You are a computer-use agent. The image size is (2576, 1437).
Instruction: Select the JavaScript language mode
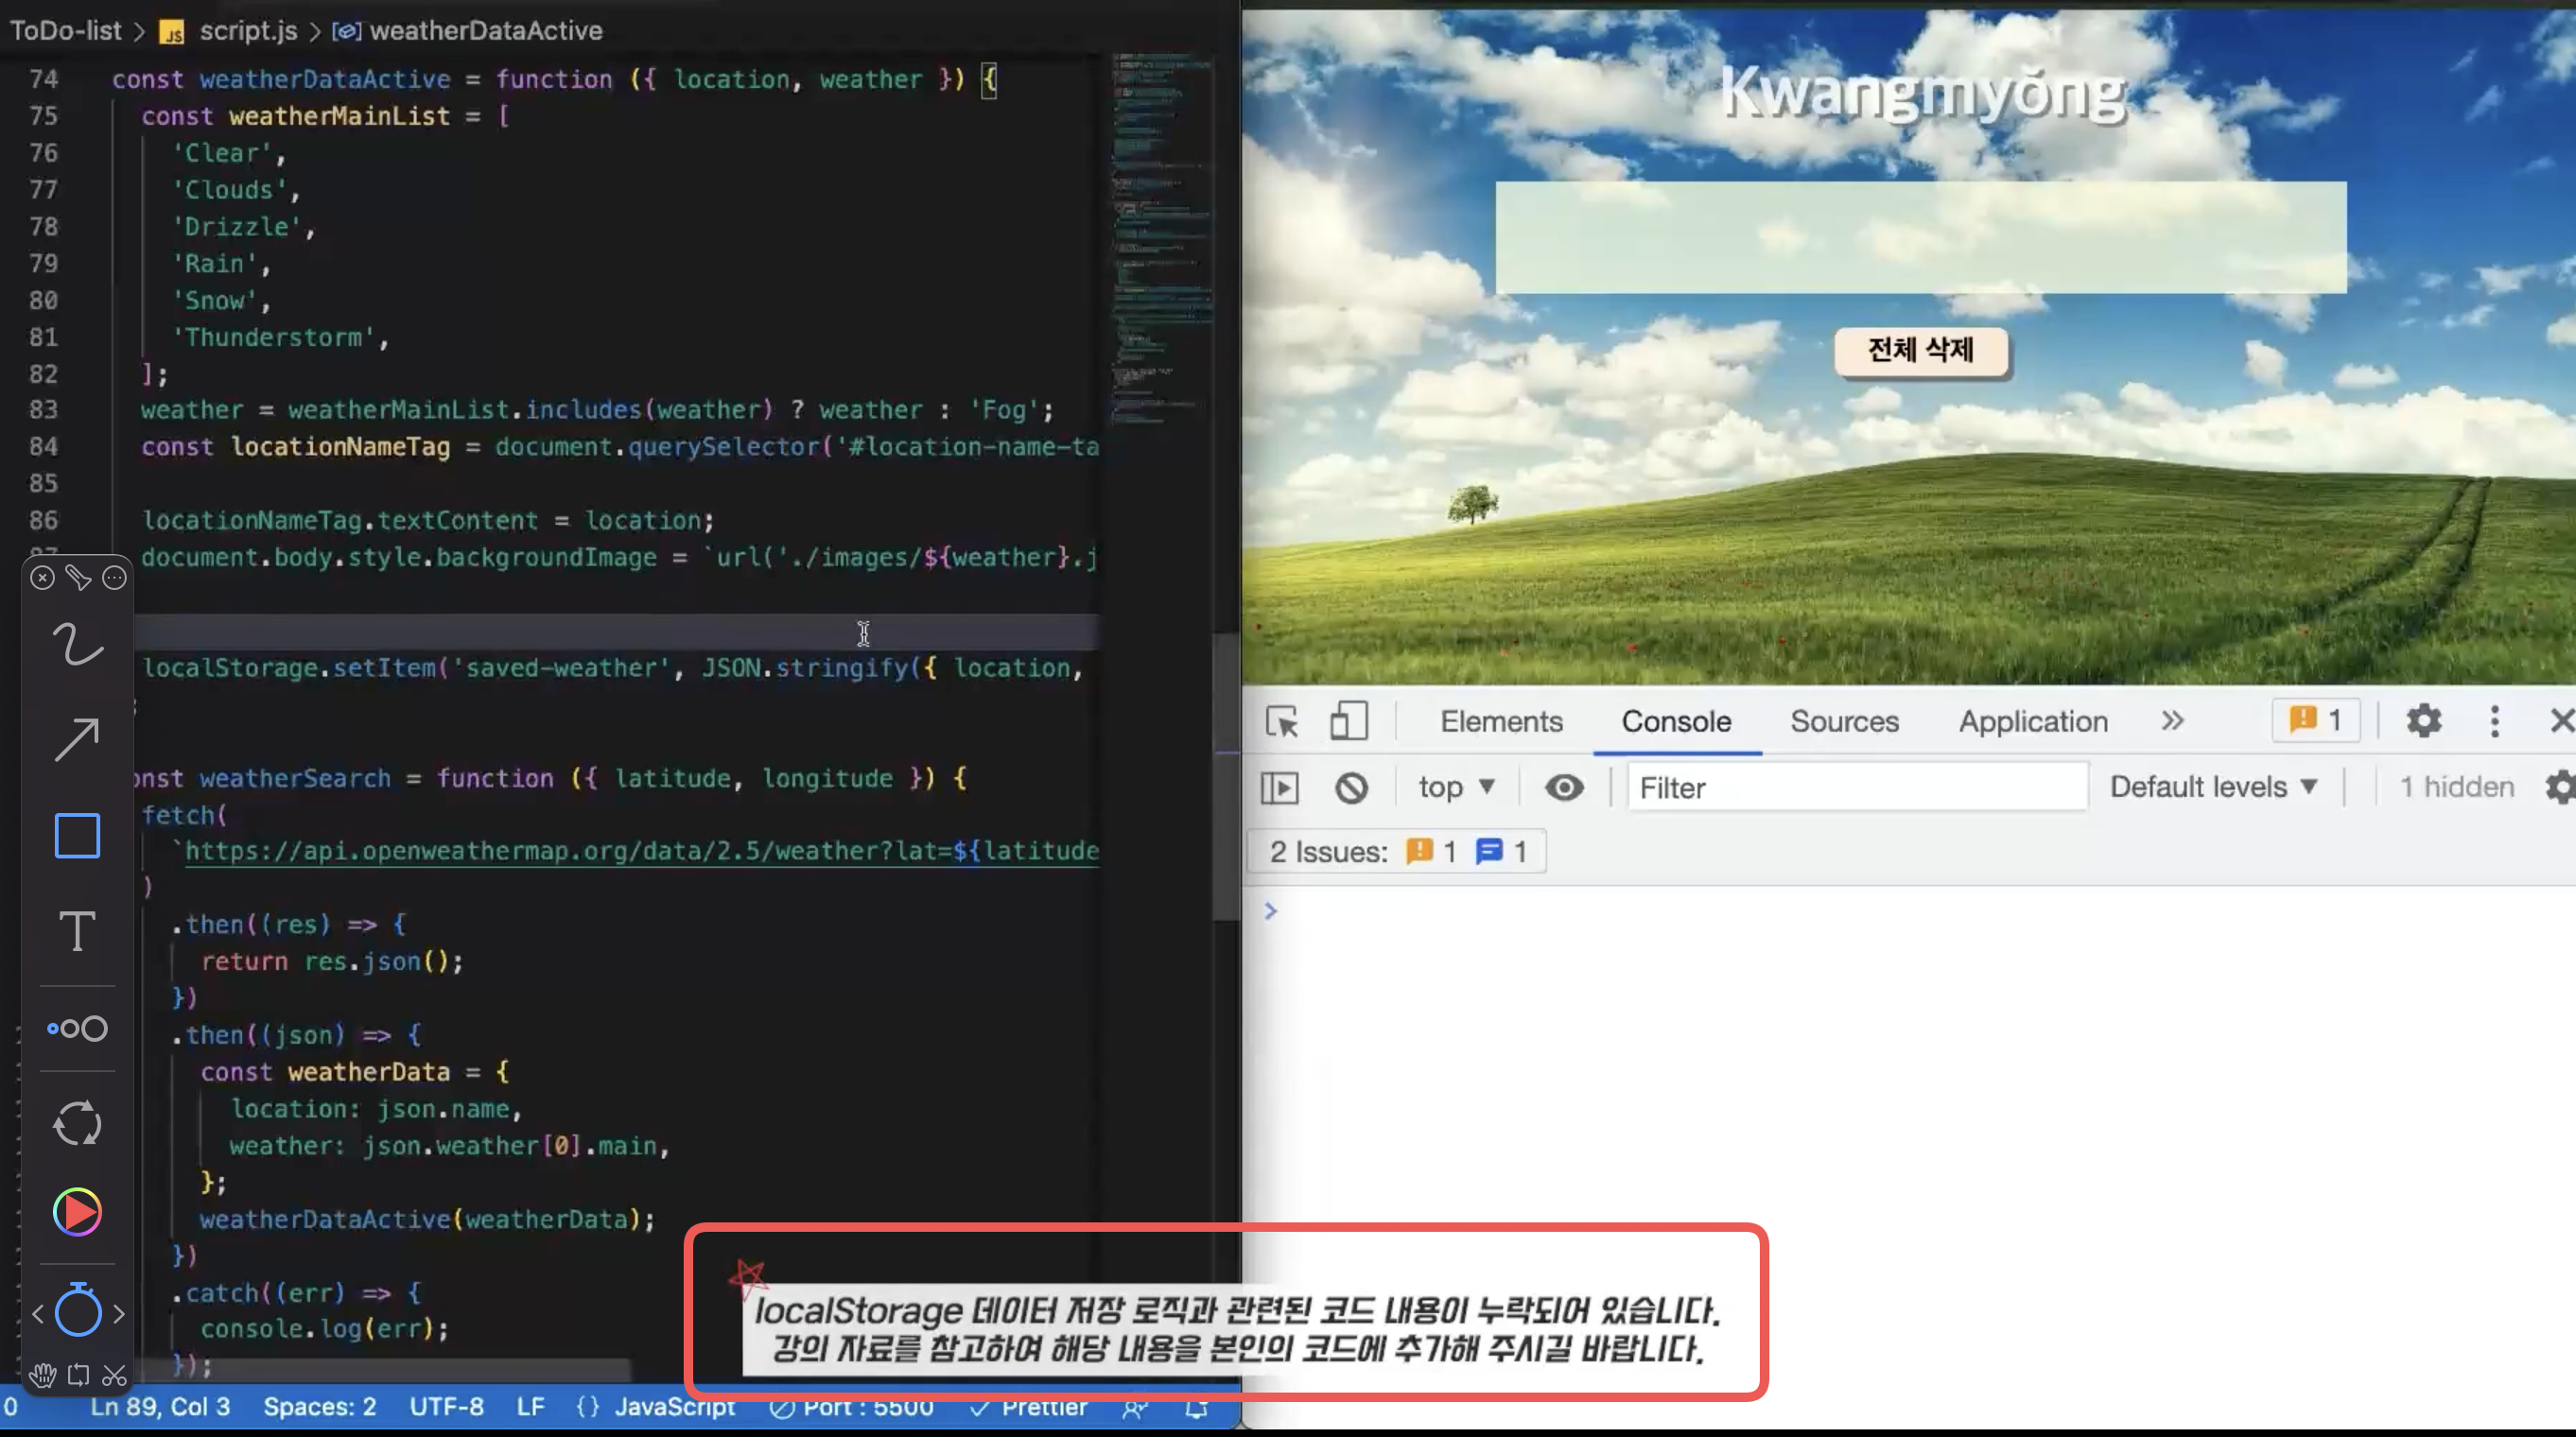pyautogui.click(x=656, y=1407)
